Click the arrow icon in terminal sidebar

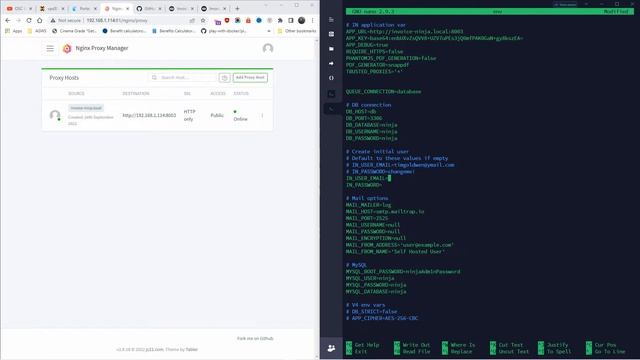(331, 64)
